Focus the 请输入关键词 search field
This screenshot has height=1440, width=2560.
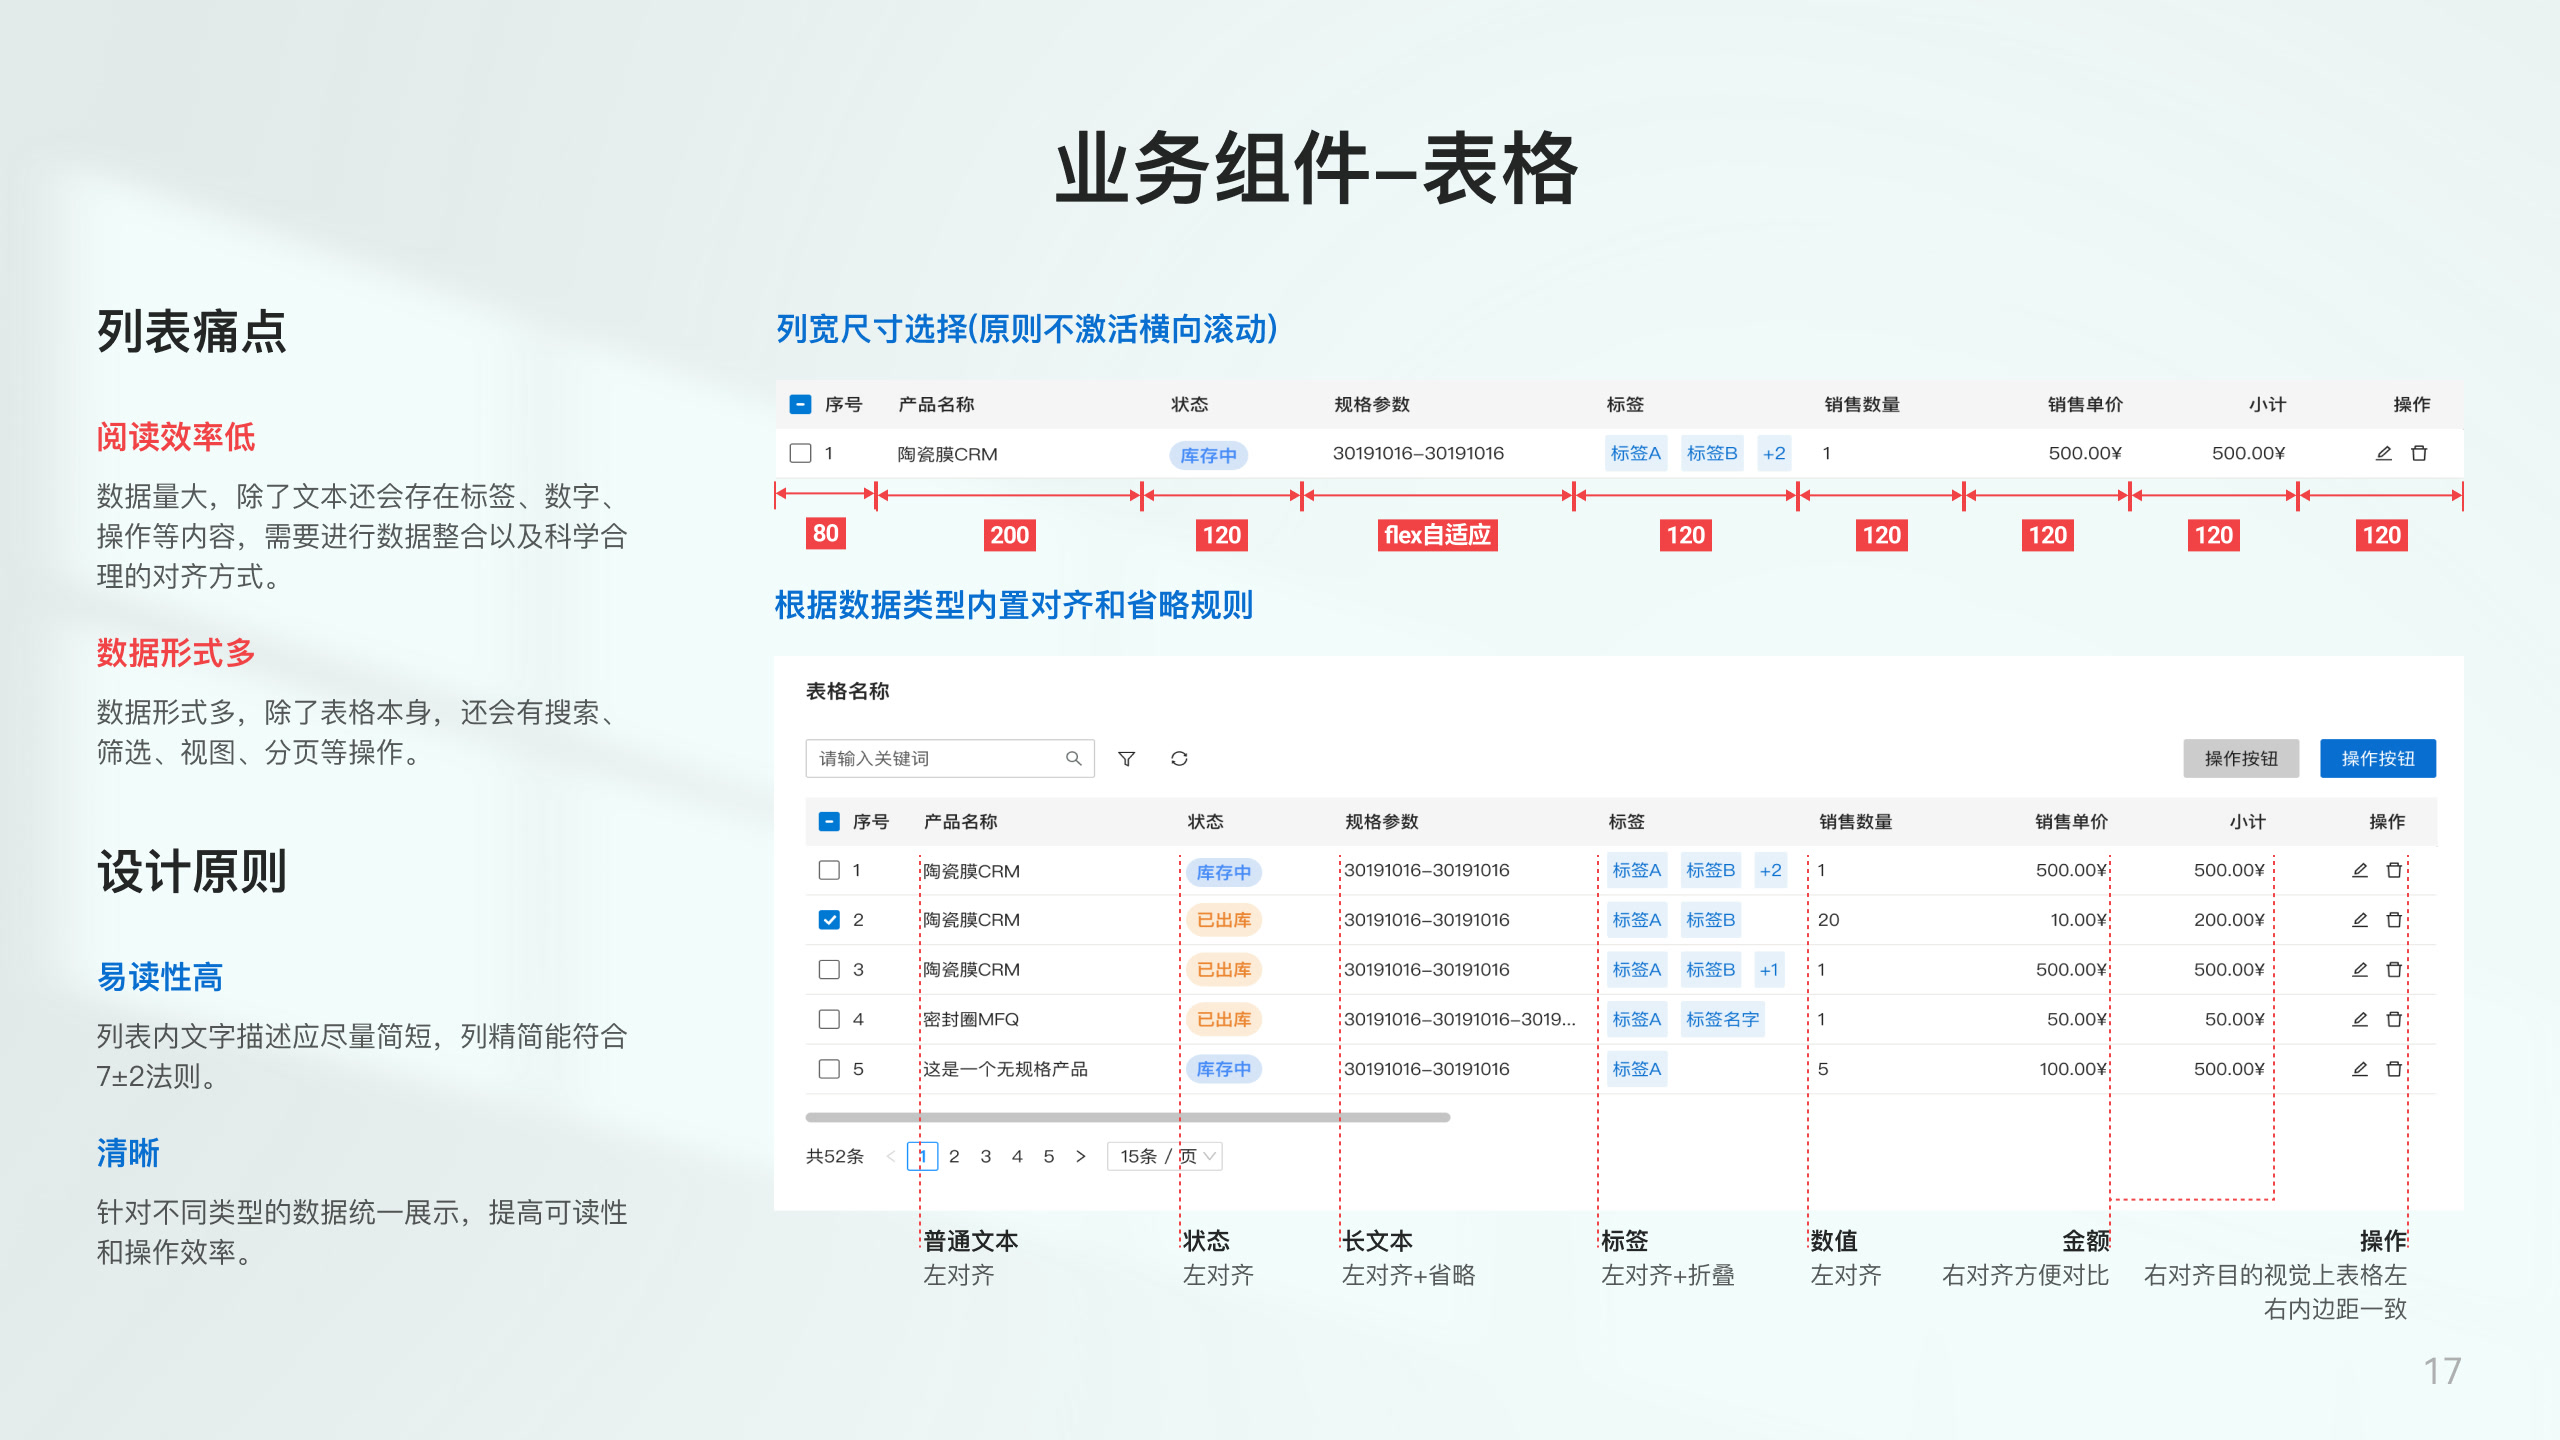[950, 758]
